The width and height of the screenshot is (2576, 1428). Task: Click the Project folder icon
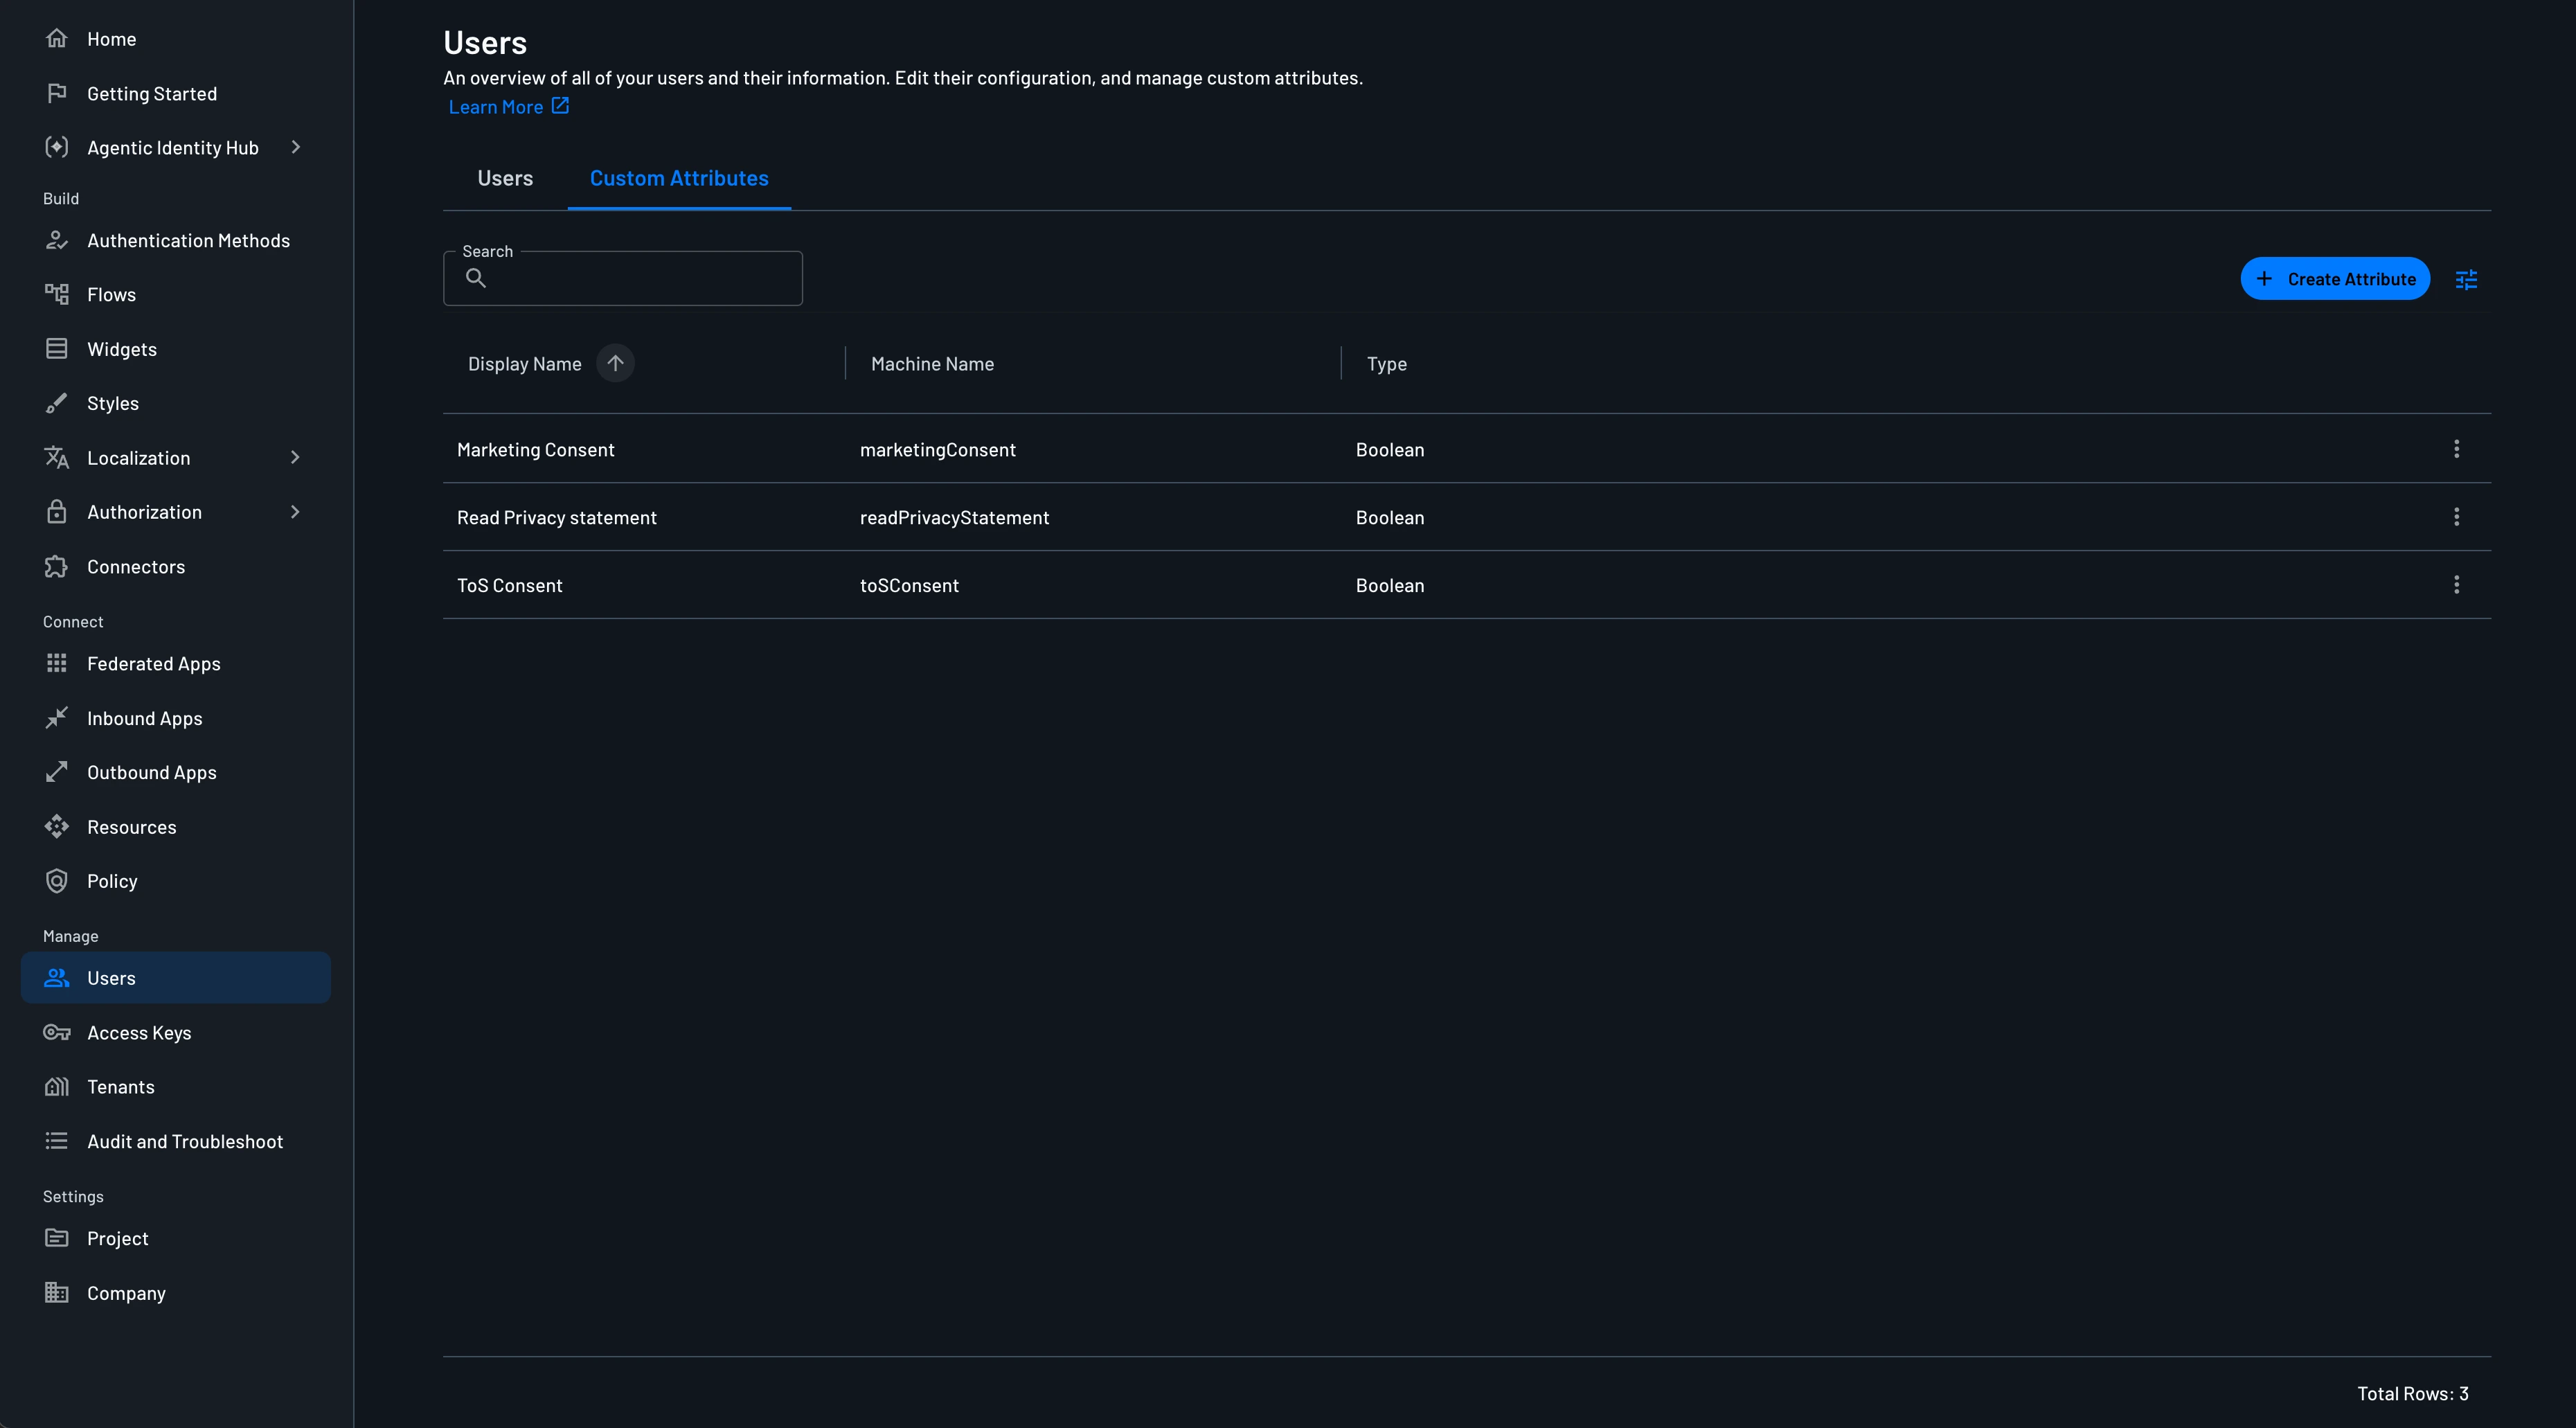[x=57, y=1237]
